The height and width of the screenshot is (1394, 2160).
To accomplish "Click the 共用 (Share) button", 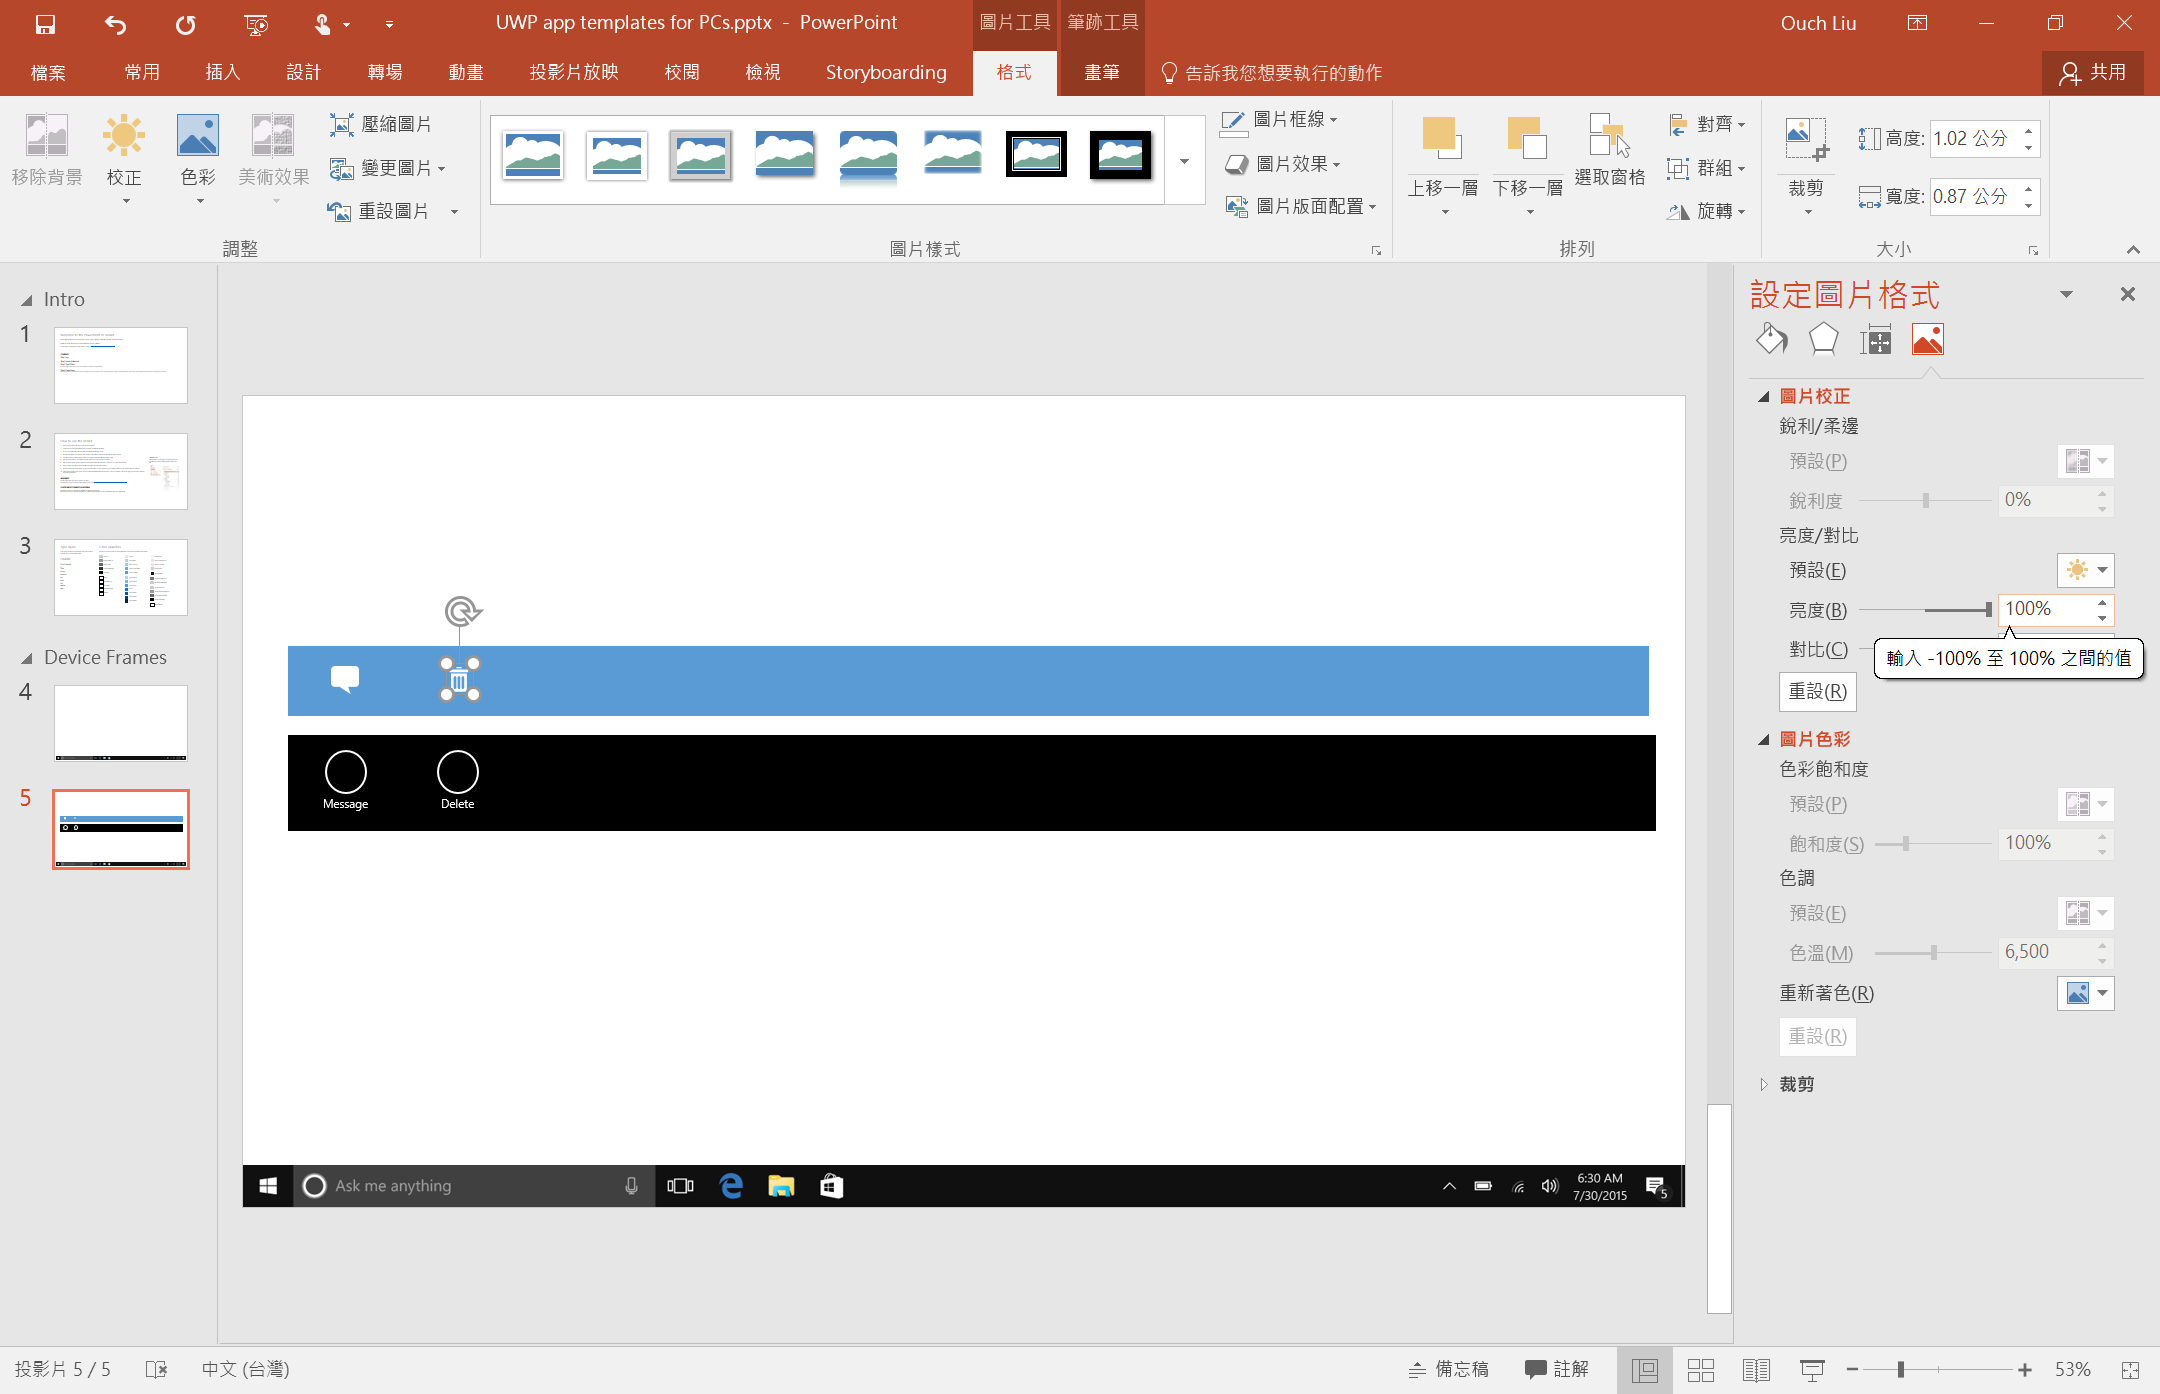I will (x=2092, y=72).
